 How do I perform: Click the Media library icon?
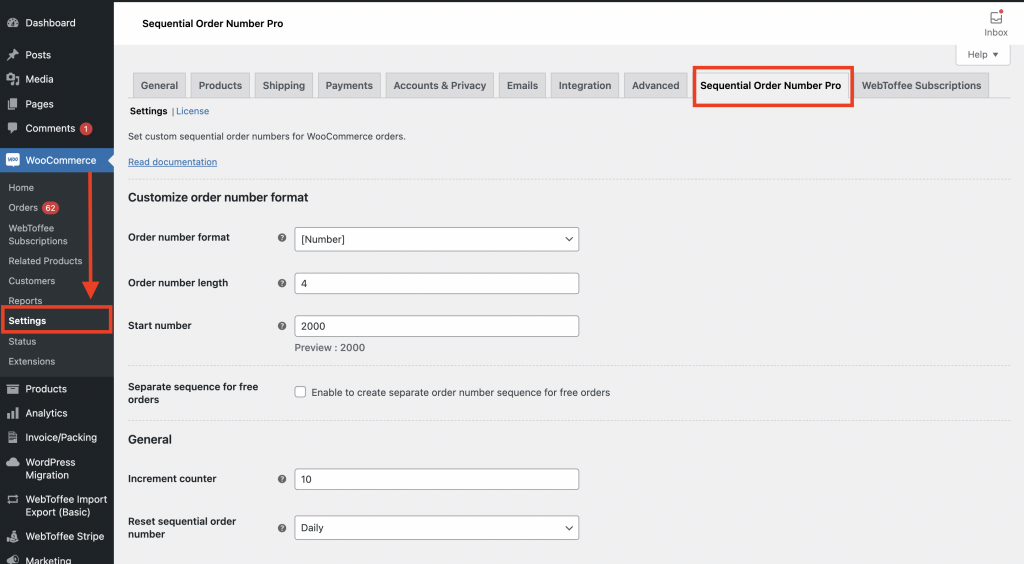point(12,79)
